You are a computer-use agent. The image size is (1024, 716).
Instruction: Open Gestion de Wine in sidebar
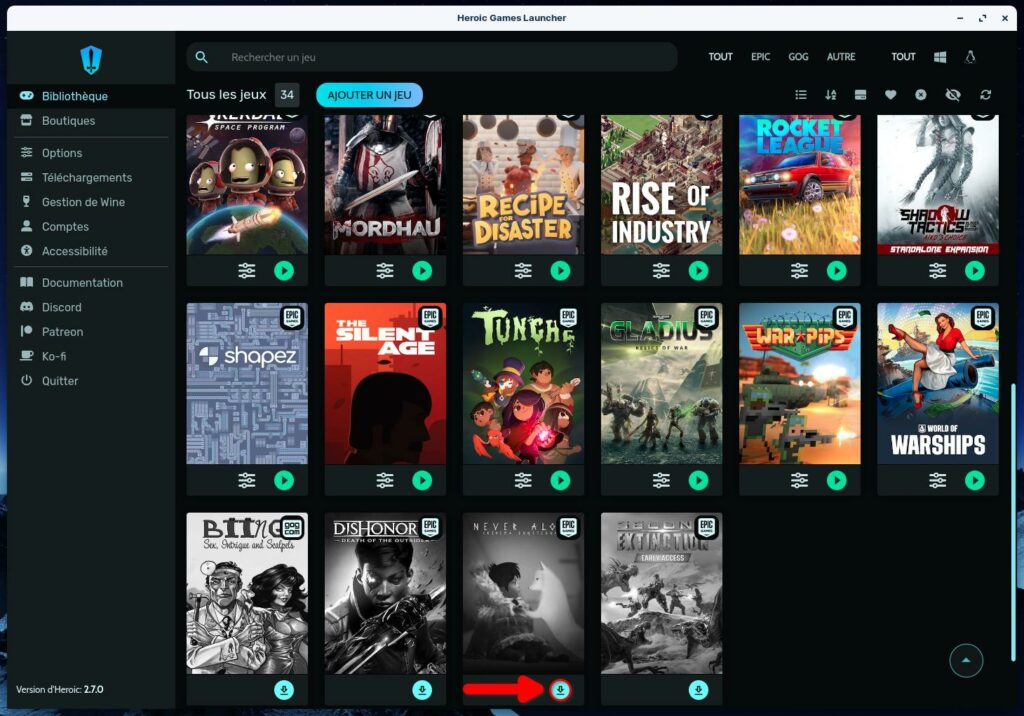[x=83, y=202]
